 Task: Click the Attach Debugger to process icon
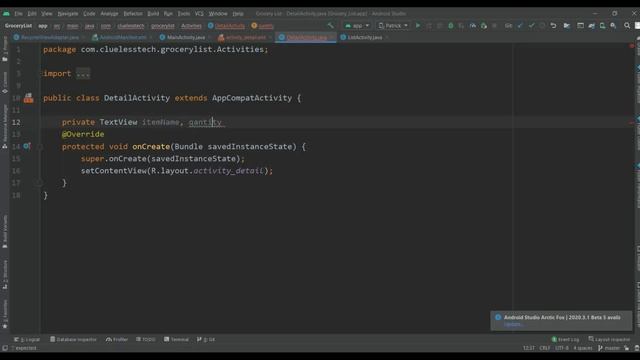tap(484, 25)
